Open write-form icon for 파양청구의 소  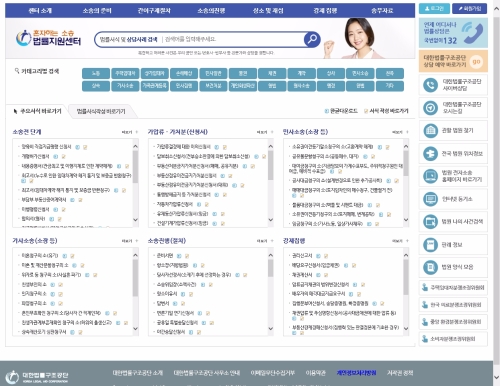[x=60, y=304]
